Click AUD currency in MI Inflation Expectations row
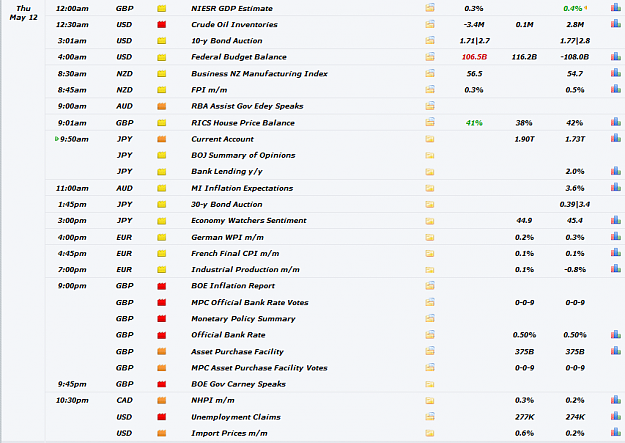625x443 pixels. coord(124,188)
